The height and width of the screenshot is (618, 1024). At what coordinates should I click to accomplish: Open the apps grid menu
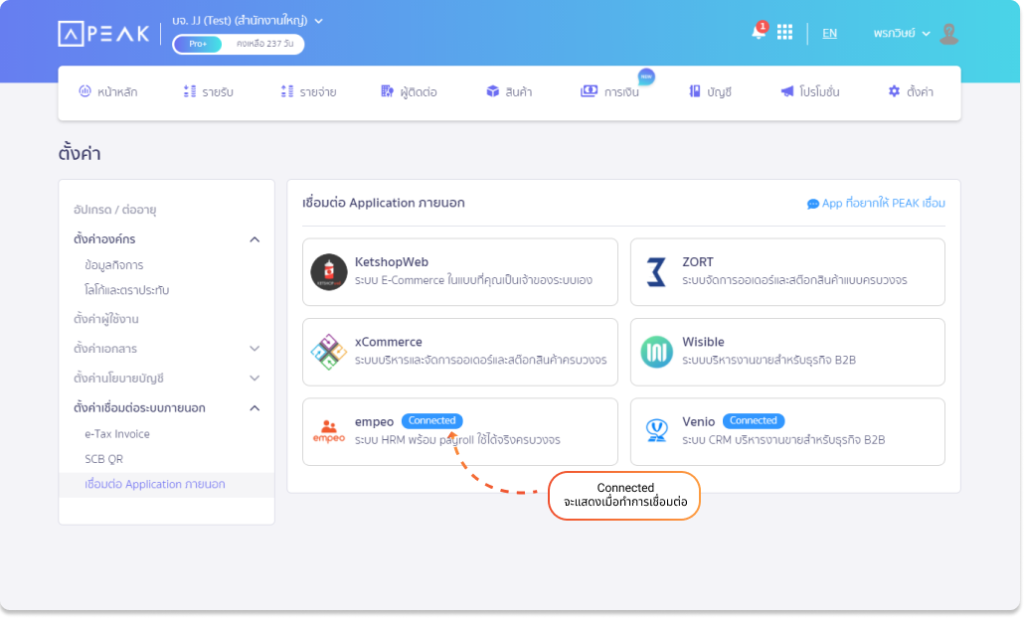(x=784, y=33)
